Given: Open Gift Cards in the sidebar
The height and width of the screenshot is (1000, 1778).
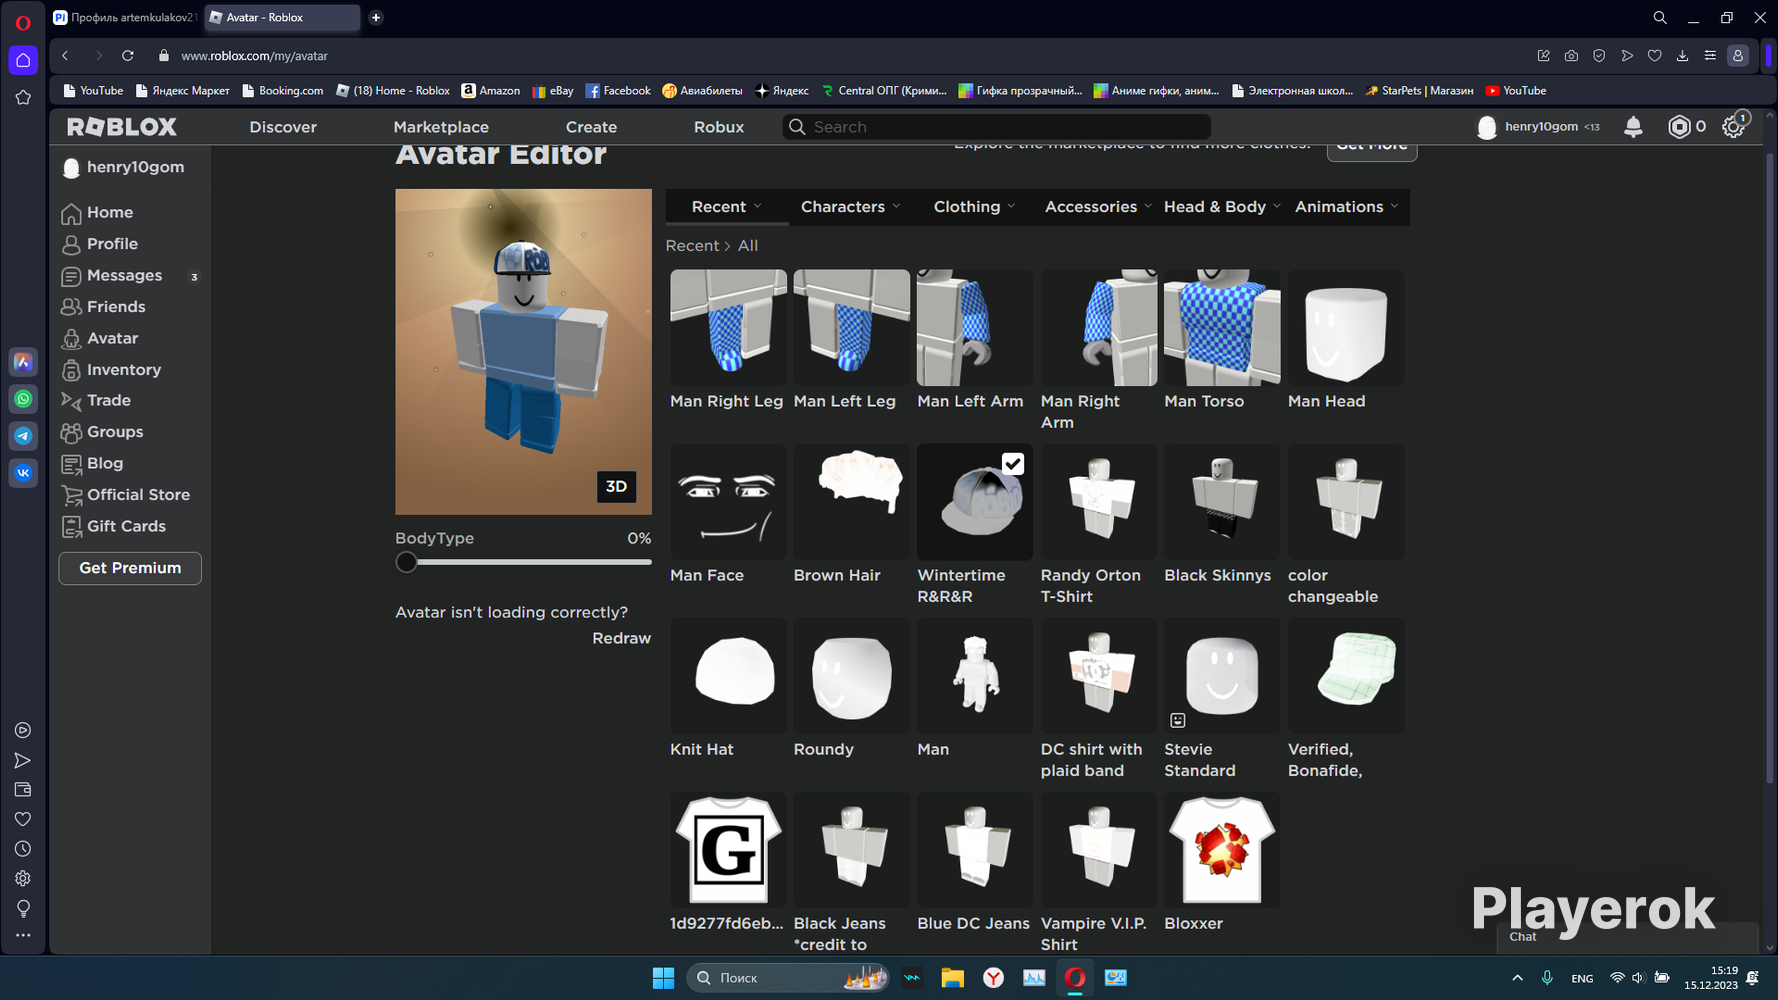Looking at the screenshot, I should click(x=113, y=526).
